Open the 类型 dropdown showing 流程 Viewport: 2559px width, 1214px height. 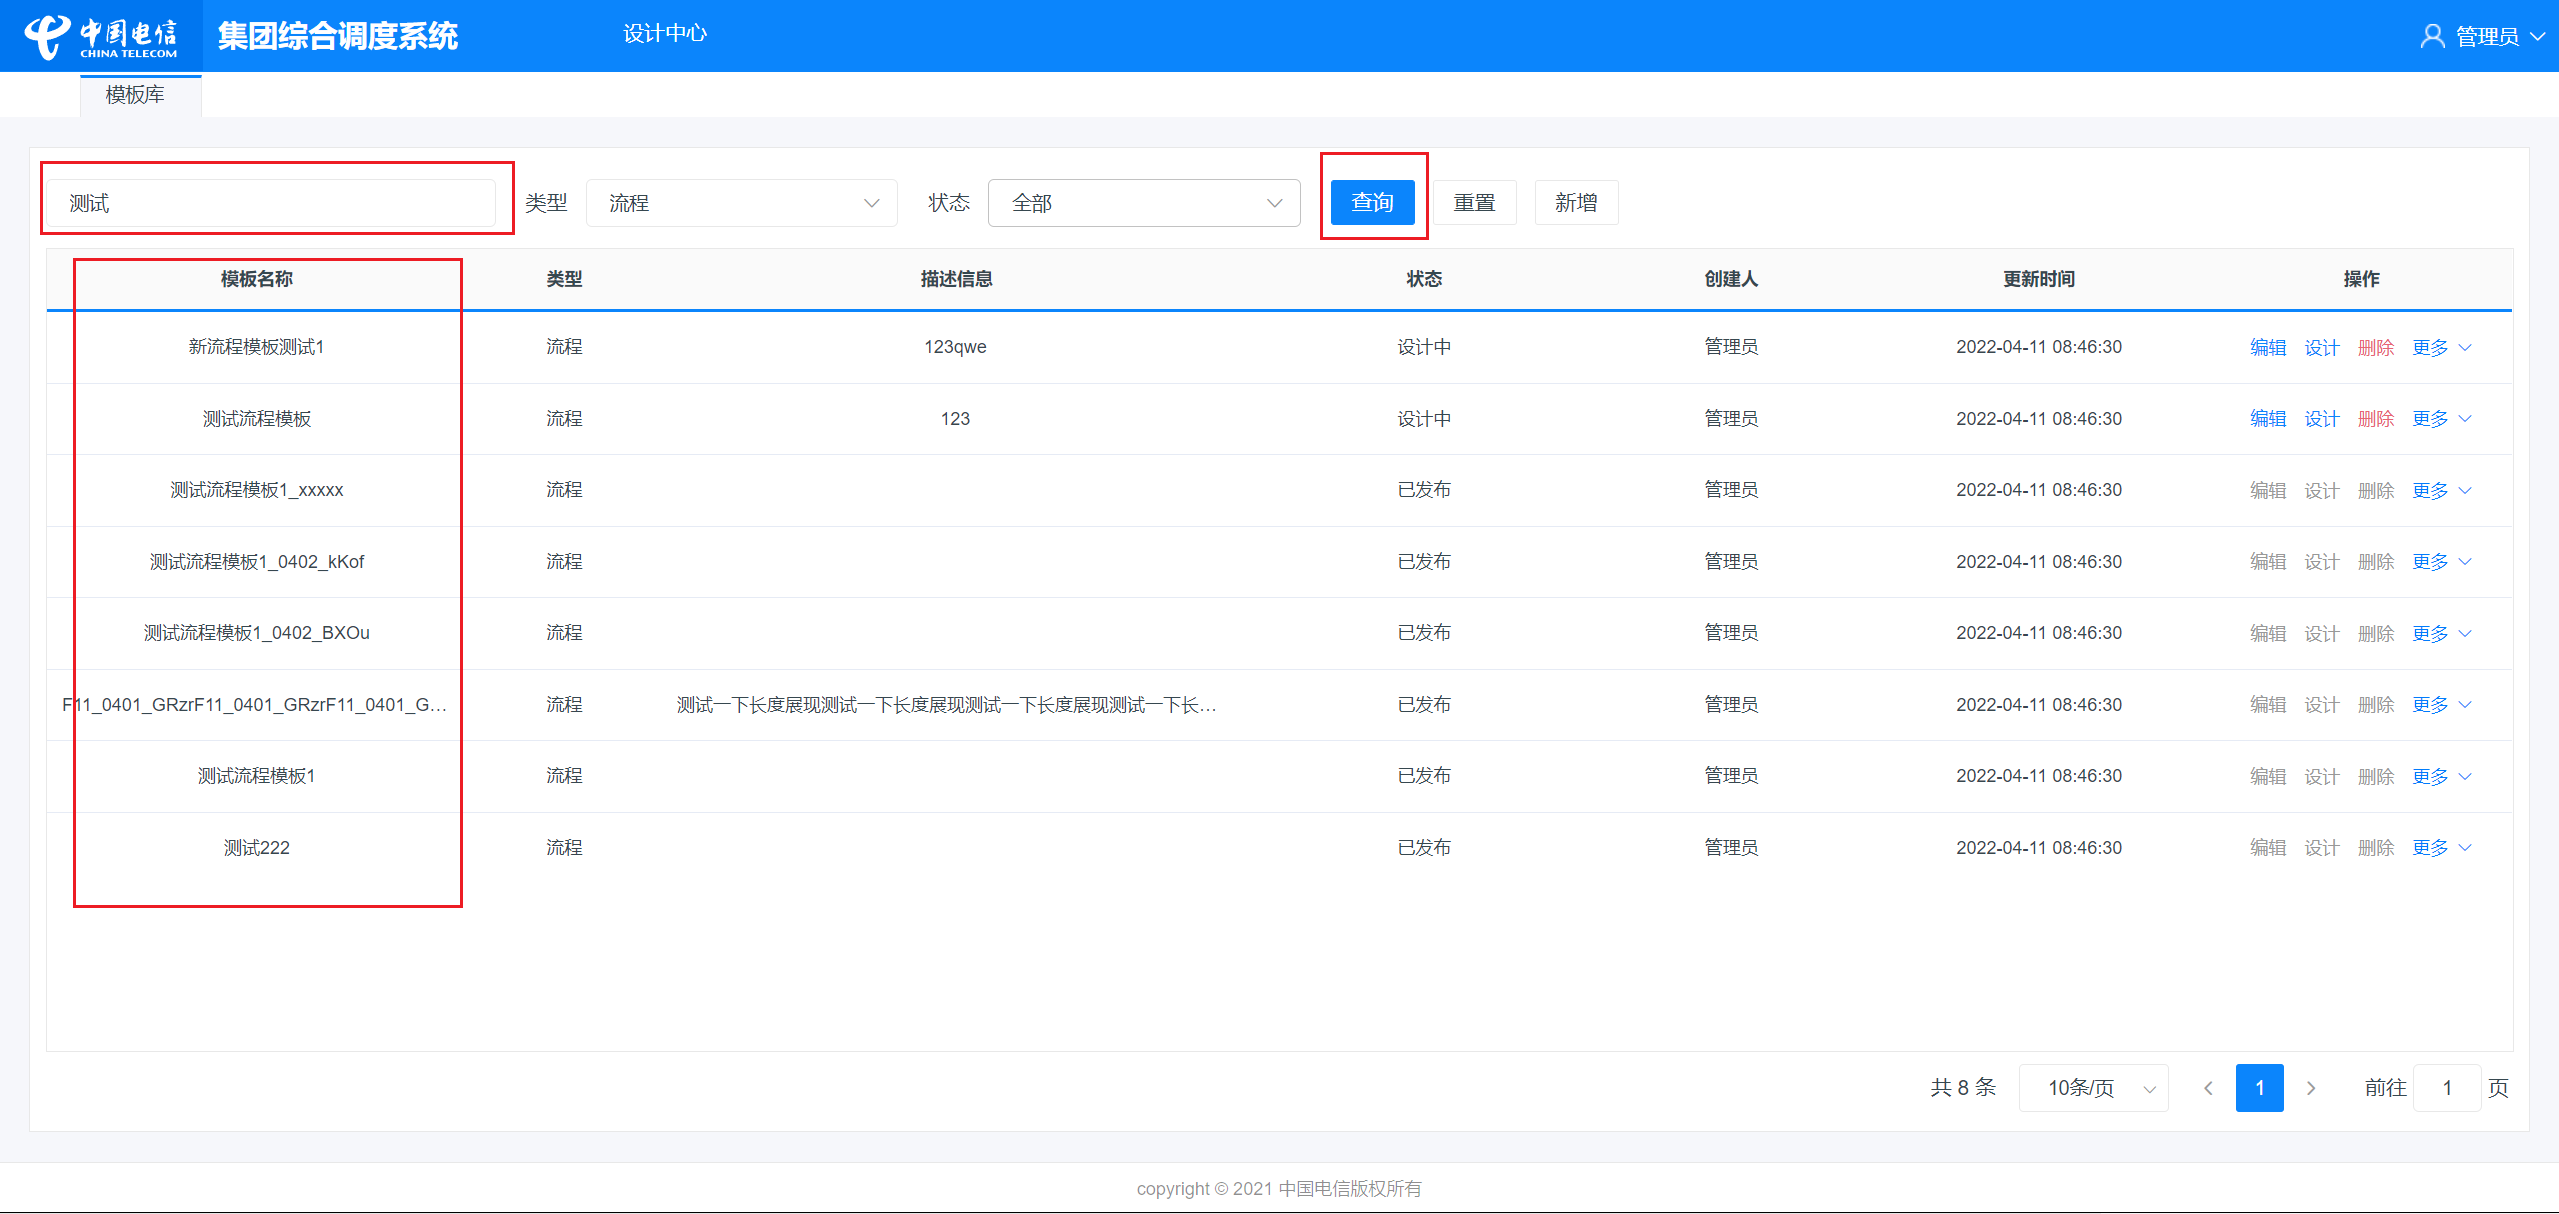pyautogui.click(x=741, y=203)
